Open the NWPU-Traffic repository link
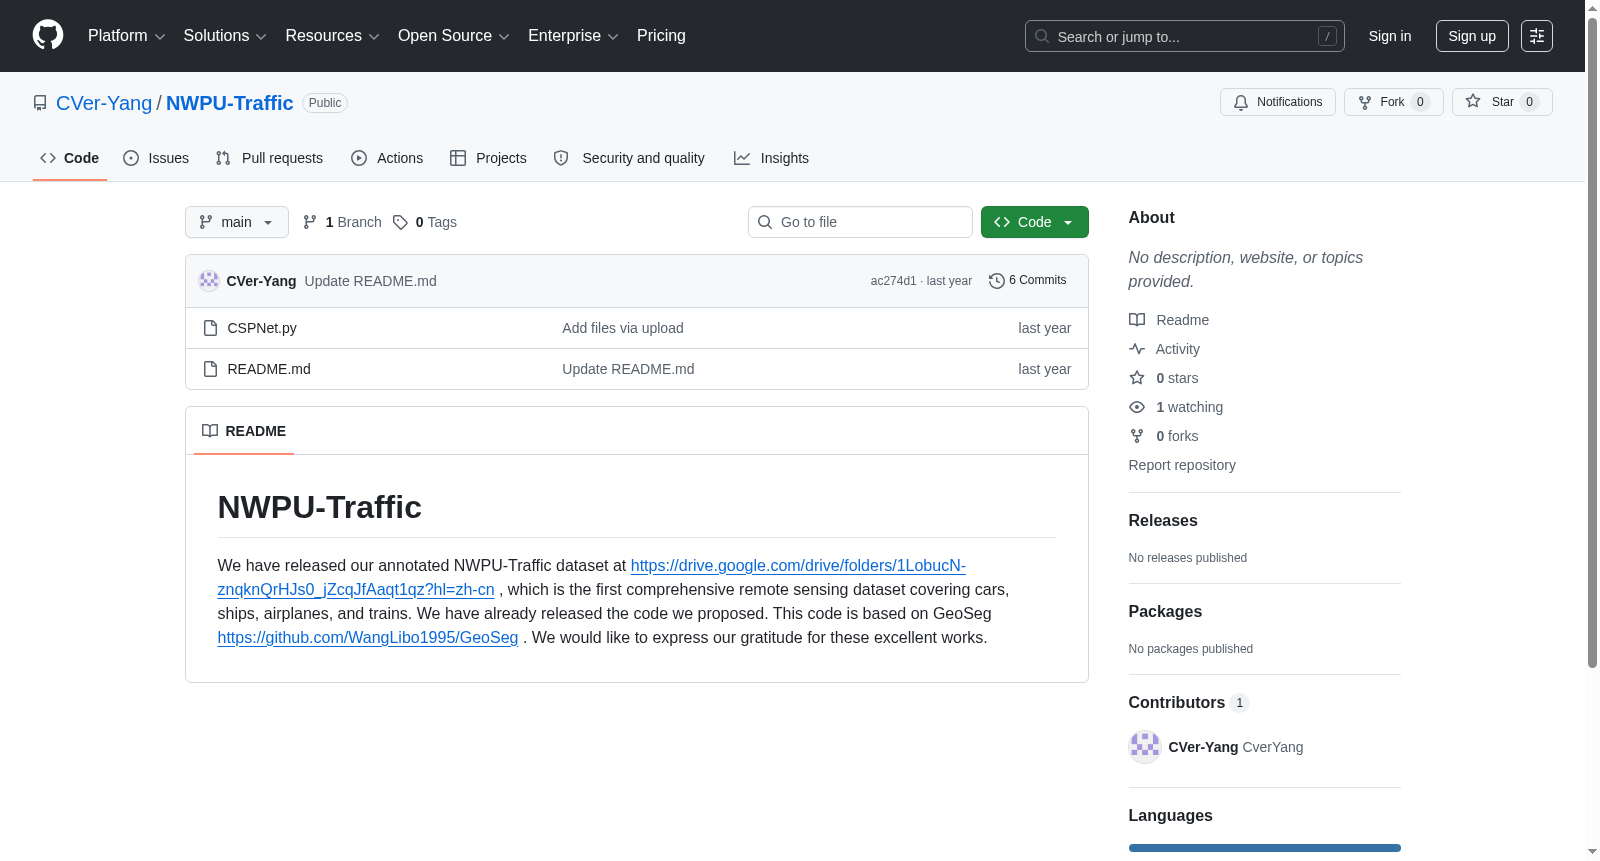This screenshot has width=1600, height=861. click(x=230, y=103)
